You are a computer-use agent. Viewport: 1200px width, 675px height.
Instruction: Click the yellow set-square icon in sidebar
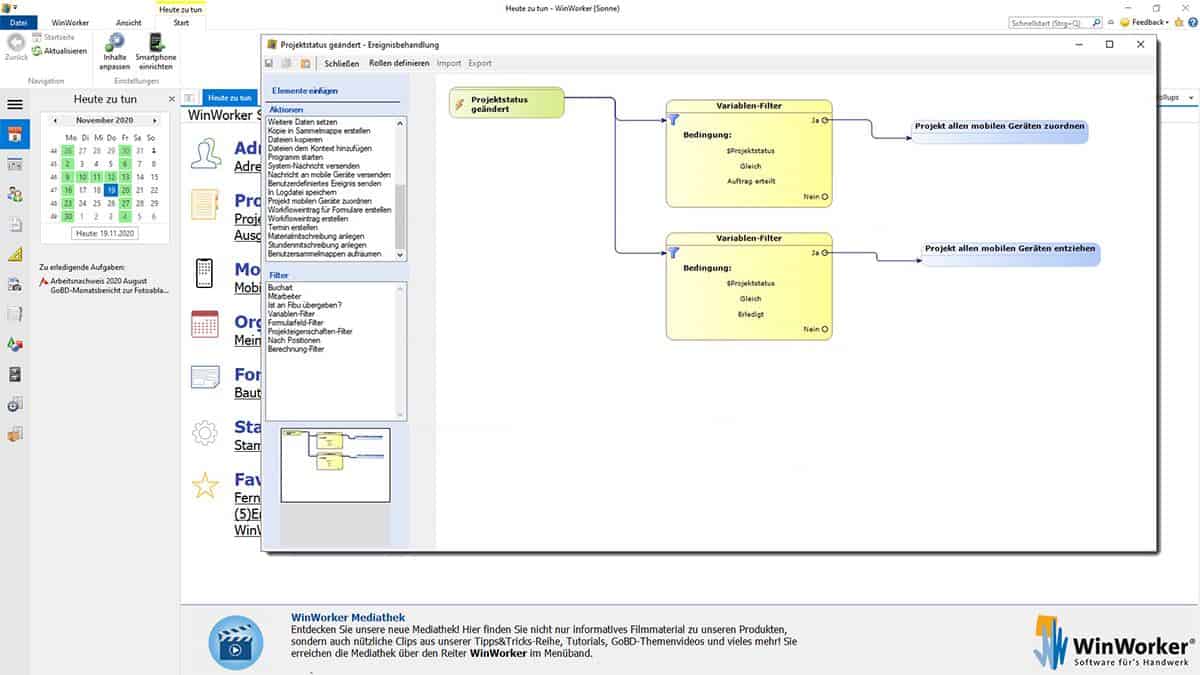click(x=15, y=254)
